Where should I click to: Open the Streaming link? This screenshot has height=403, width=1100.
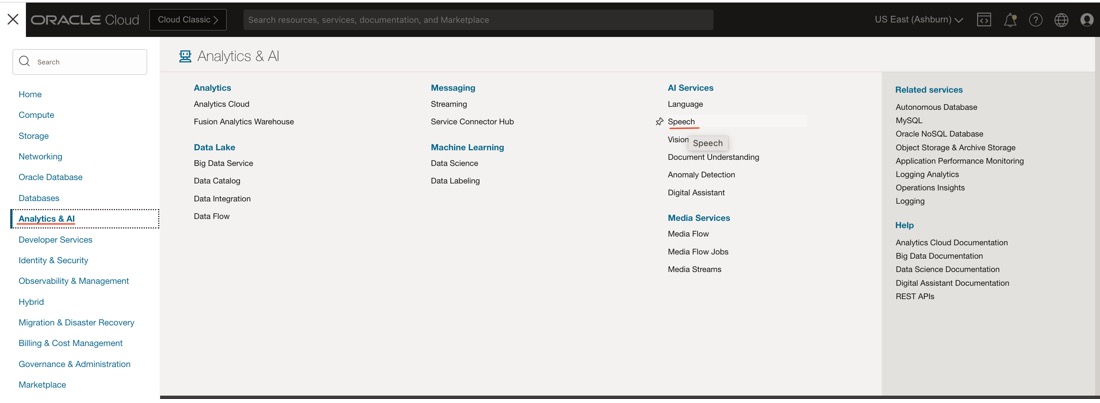point(449,104)
